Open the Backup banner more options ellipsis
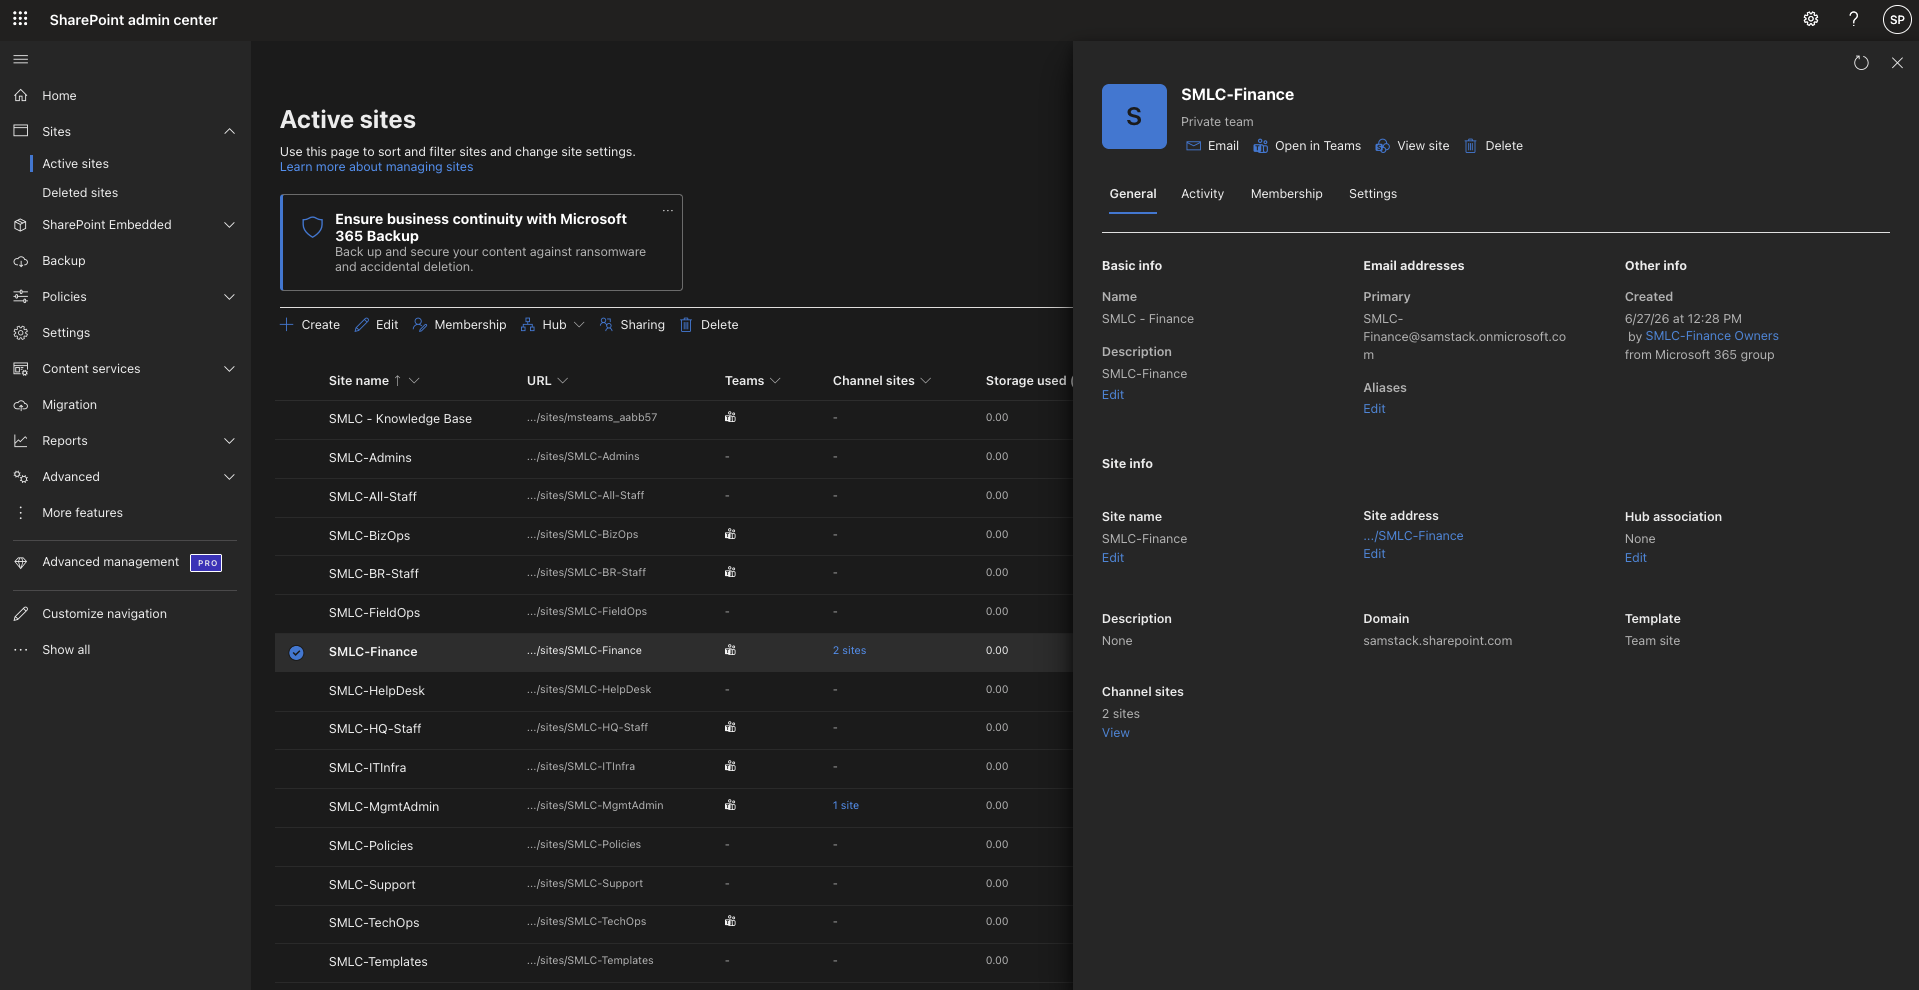 coord(668,211)
